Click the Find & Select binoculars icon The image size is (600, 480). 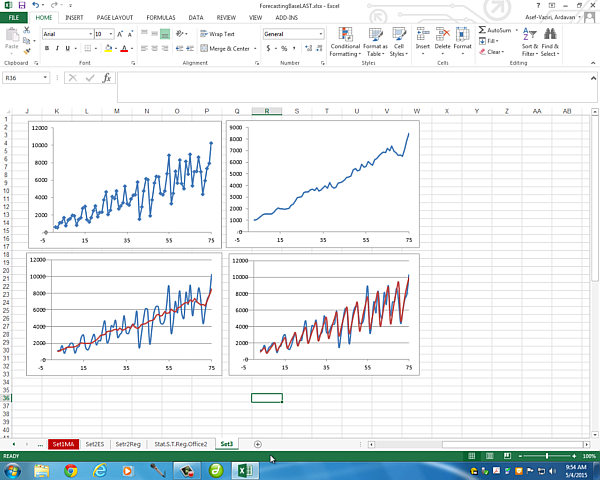click(x=550, y=34)
